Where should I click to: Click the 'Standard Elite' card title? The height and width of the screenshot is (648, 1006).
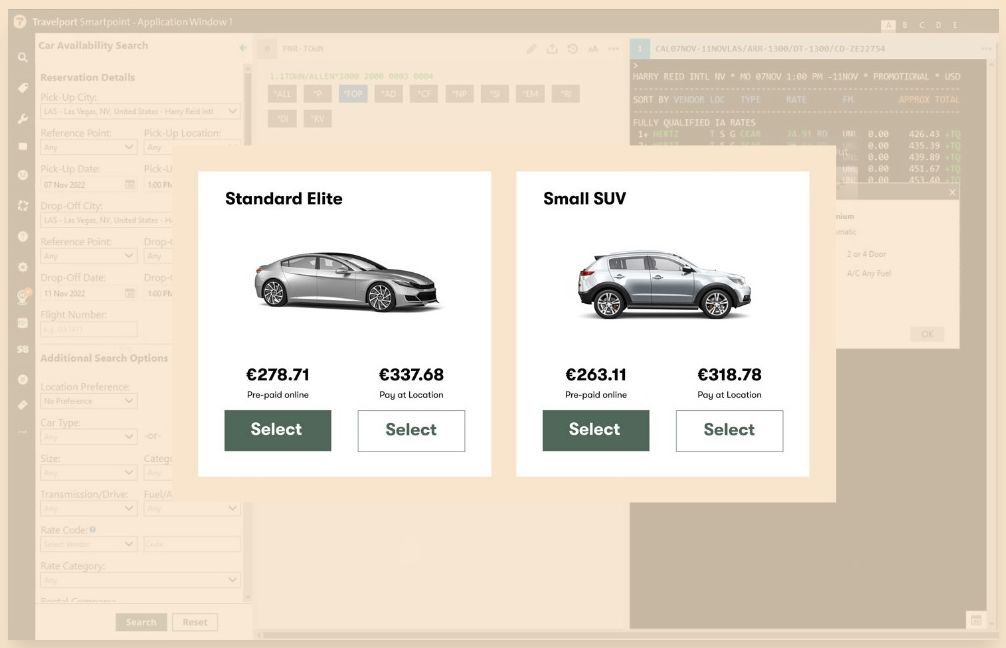284,199
